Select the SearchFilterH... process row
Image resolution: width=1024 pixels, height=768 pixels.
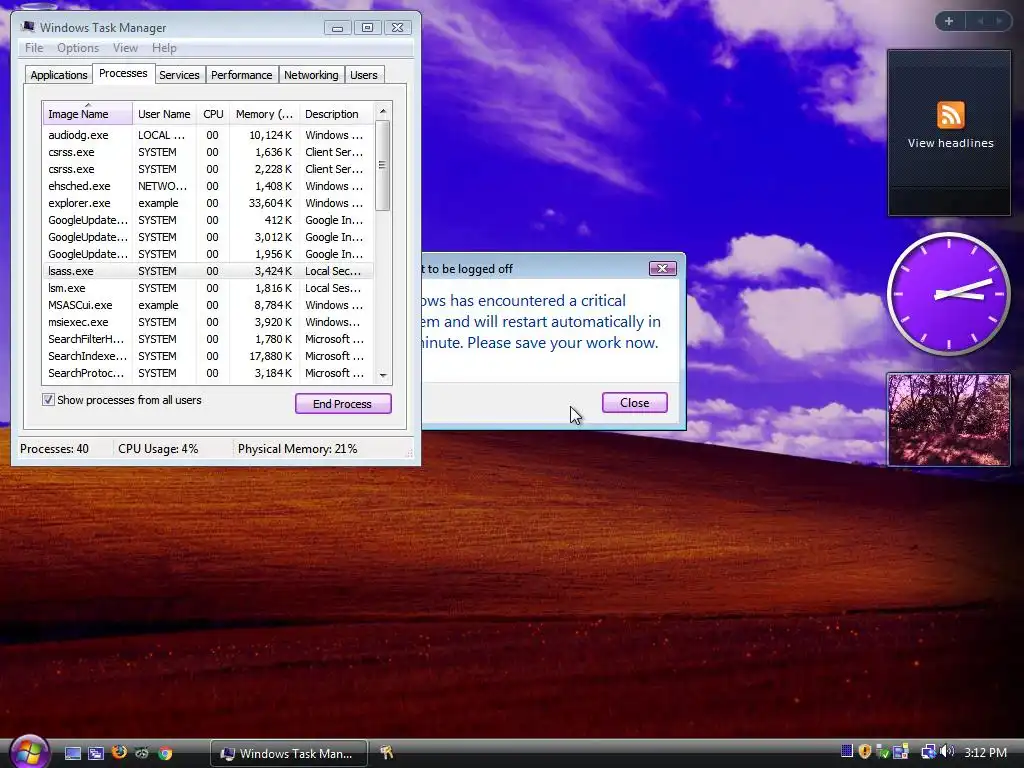pyautogui.click(x=208, y=339)
